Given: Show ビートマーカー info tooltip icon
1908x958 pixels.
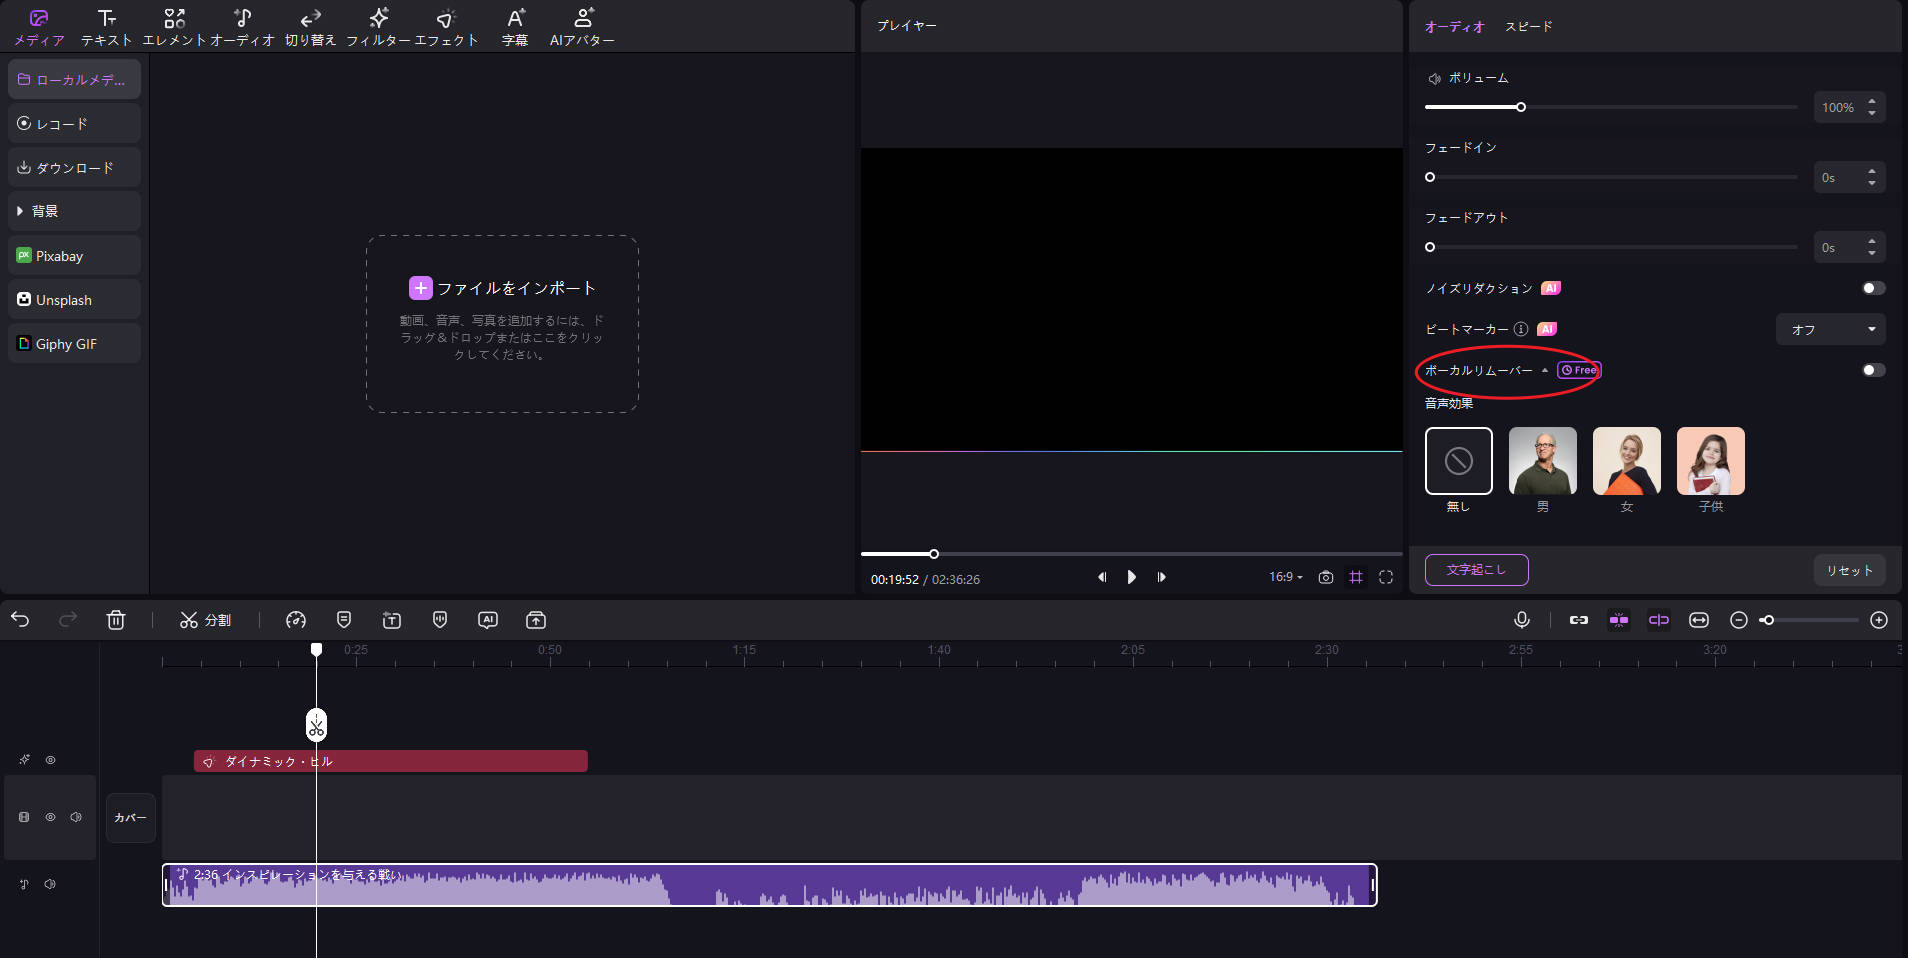Looking at the screenshot, I should click(1521, 329).
